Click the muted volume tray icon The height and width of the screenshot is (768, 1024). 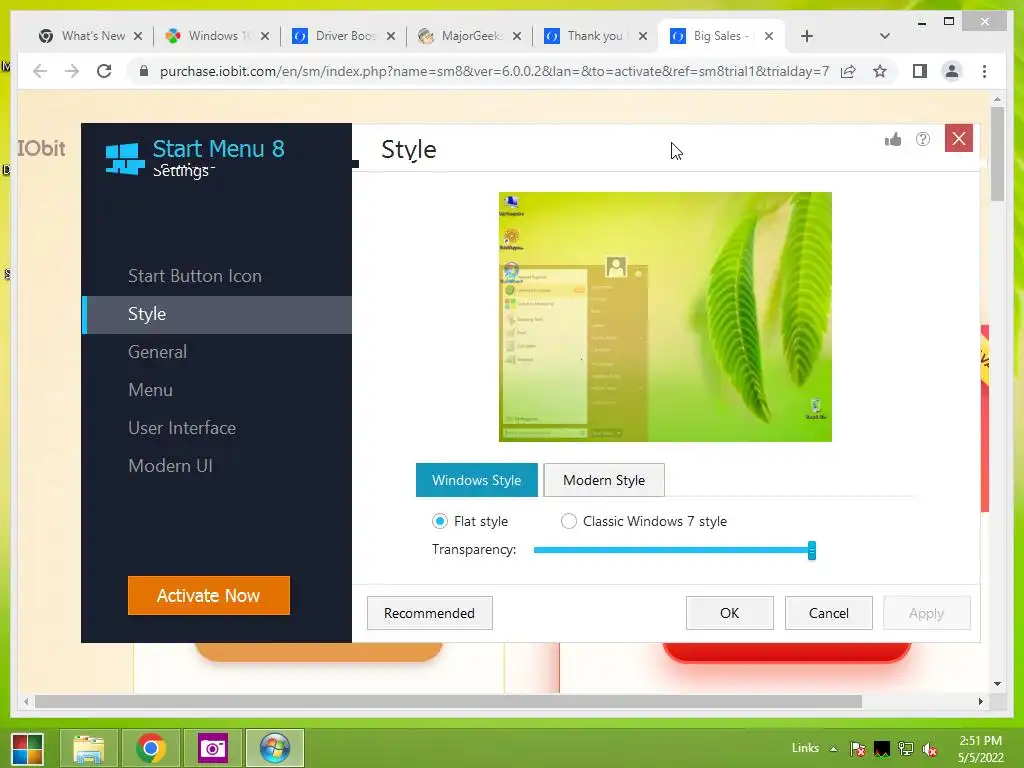pos(930,749)
